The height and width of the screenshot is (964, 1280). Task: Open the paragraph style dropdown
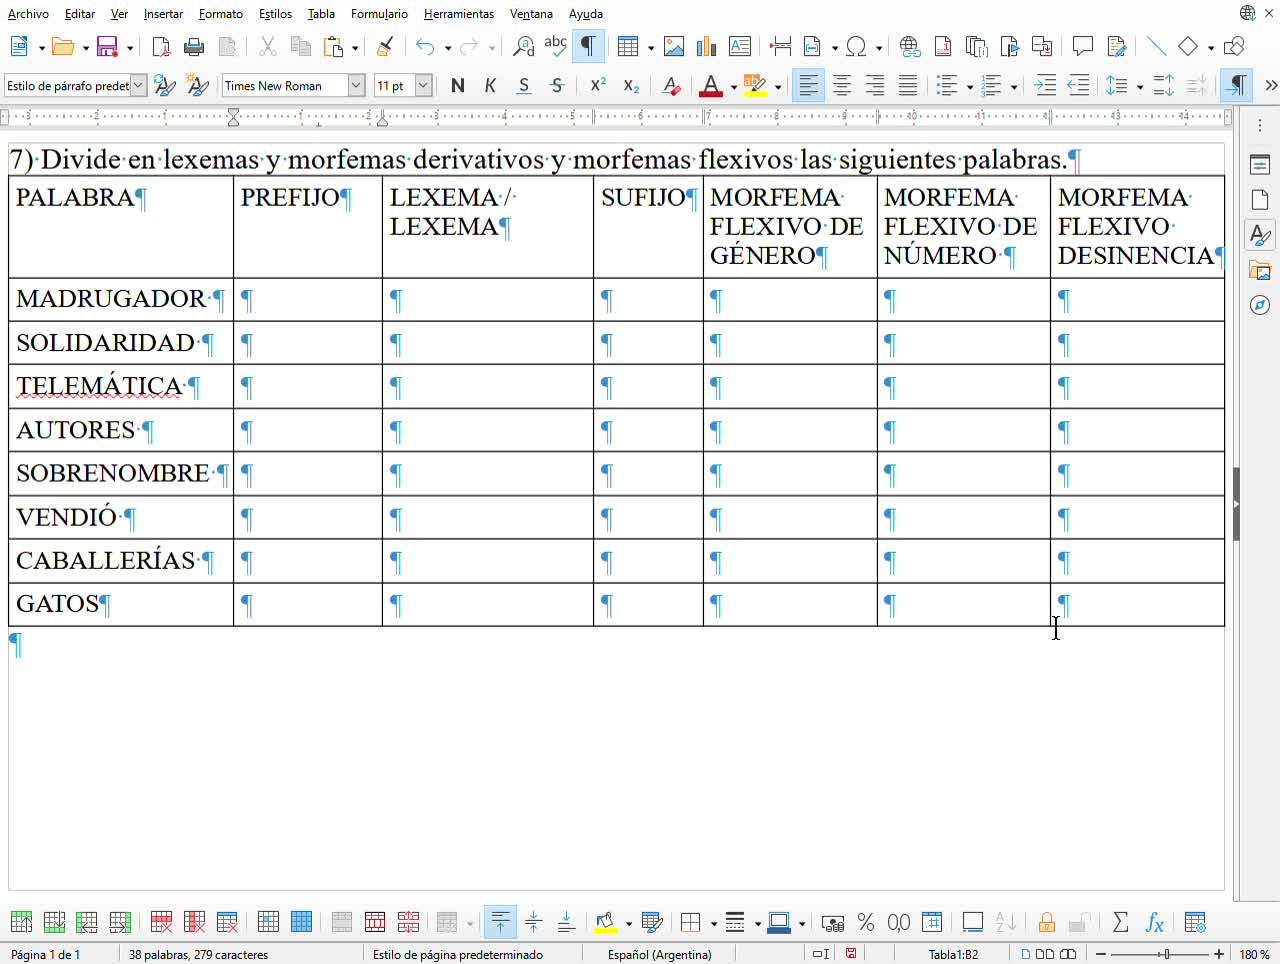(x=139, y=86)
